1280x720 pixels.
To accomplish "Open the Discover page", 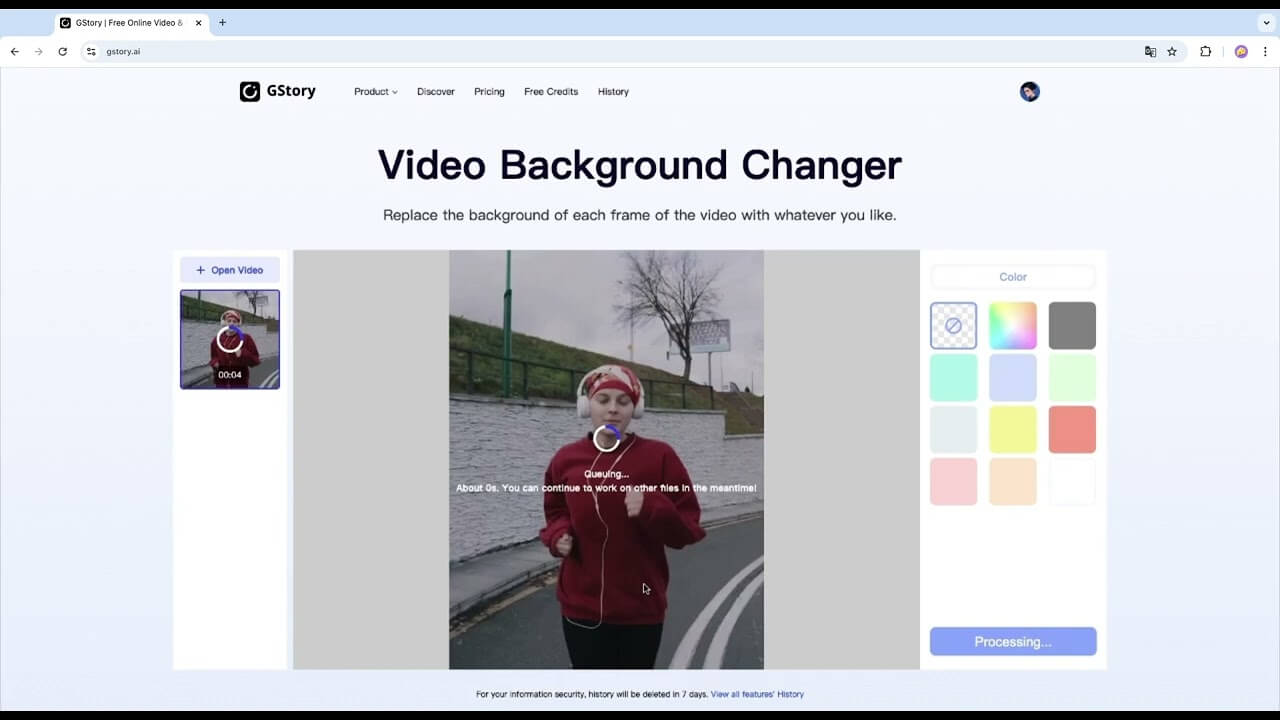I will [435, 91].
